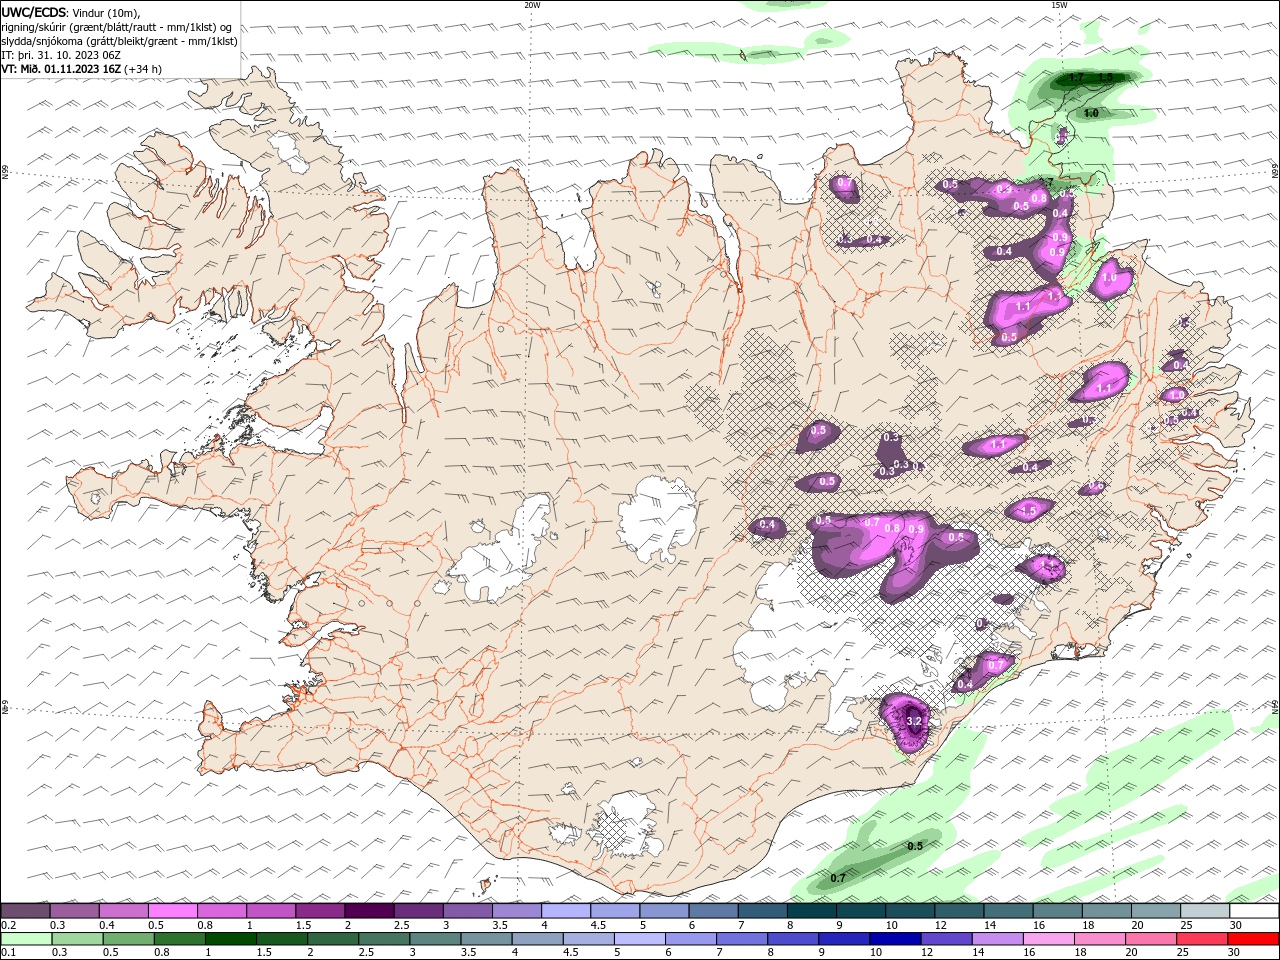Click the green rain swatch between 0.5 and 0.8
This screenshot has height=960, width=1280.
click(x=128, y=939)
